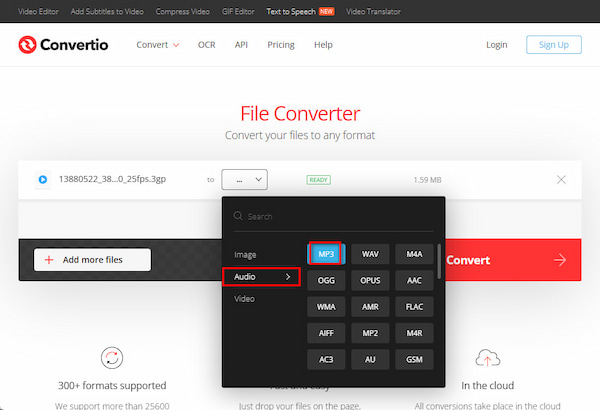This screenshot has width=600, height=410.
Task: Click the '300+ formats supported' text
Action: pyautogui.click(x=112, y=385)
